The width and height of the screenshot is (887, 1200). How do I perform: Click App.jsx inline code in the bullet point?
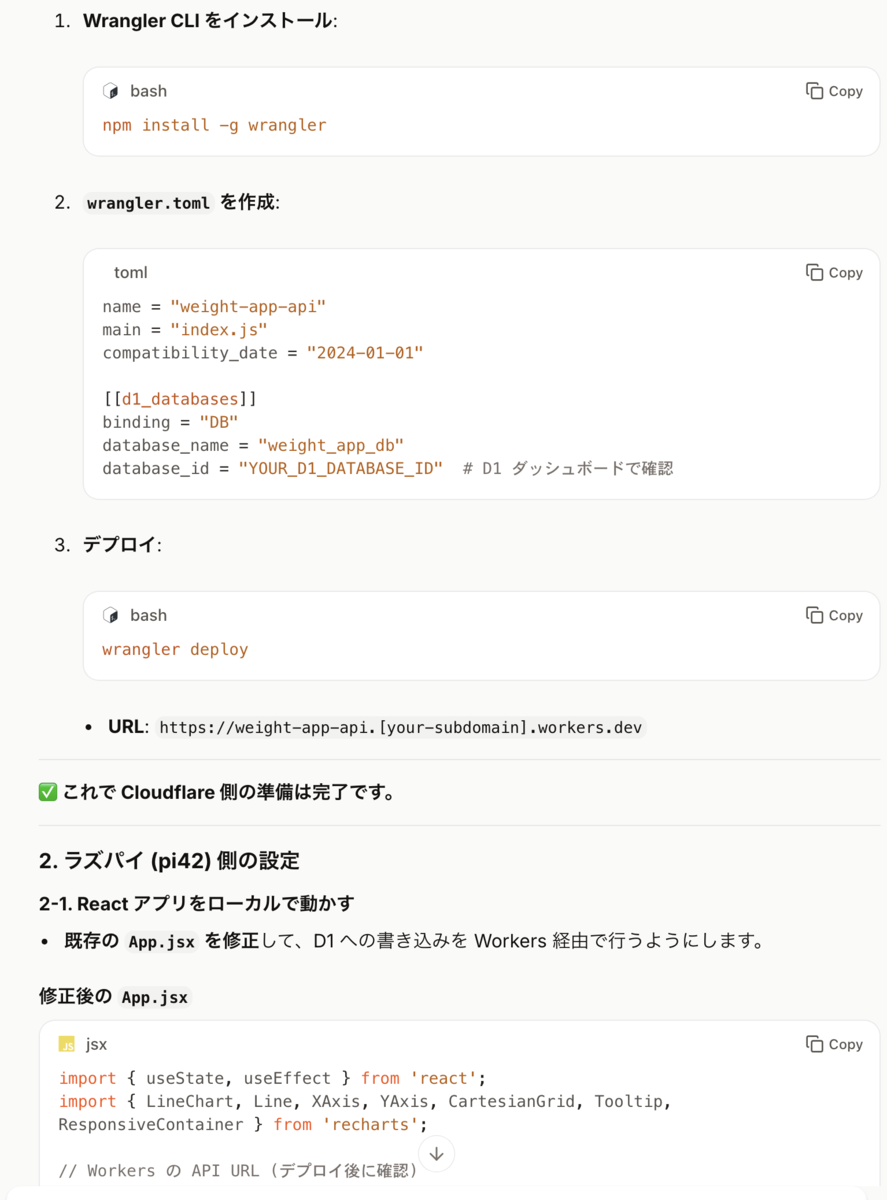point(162,941)
